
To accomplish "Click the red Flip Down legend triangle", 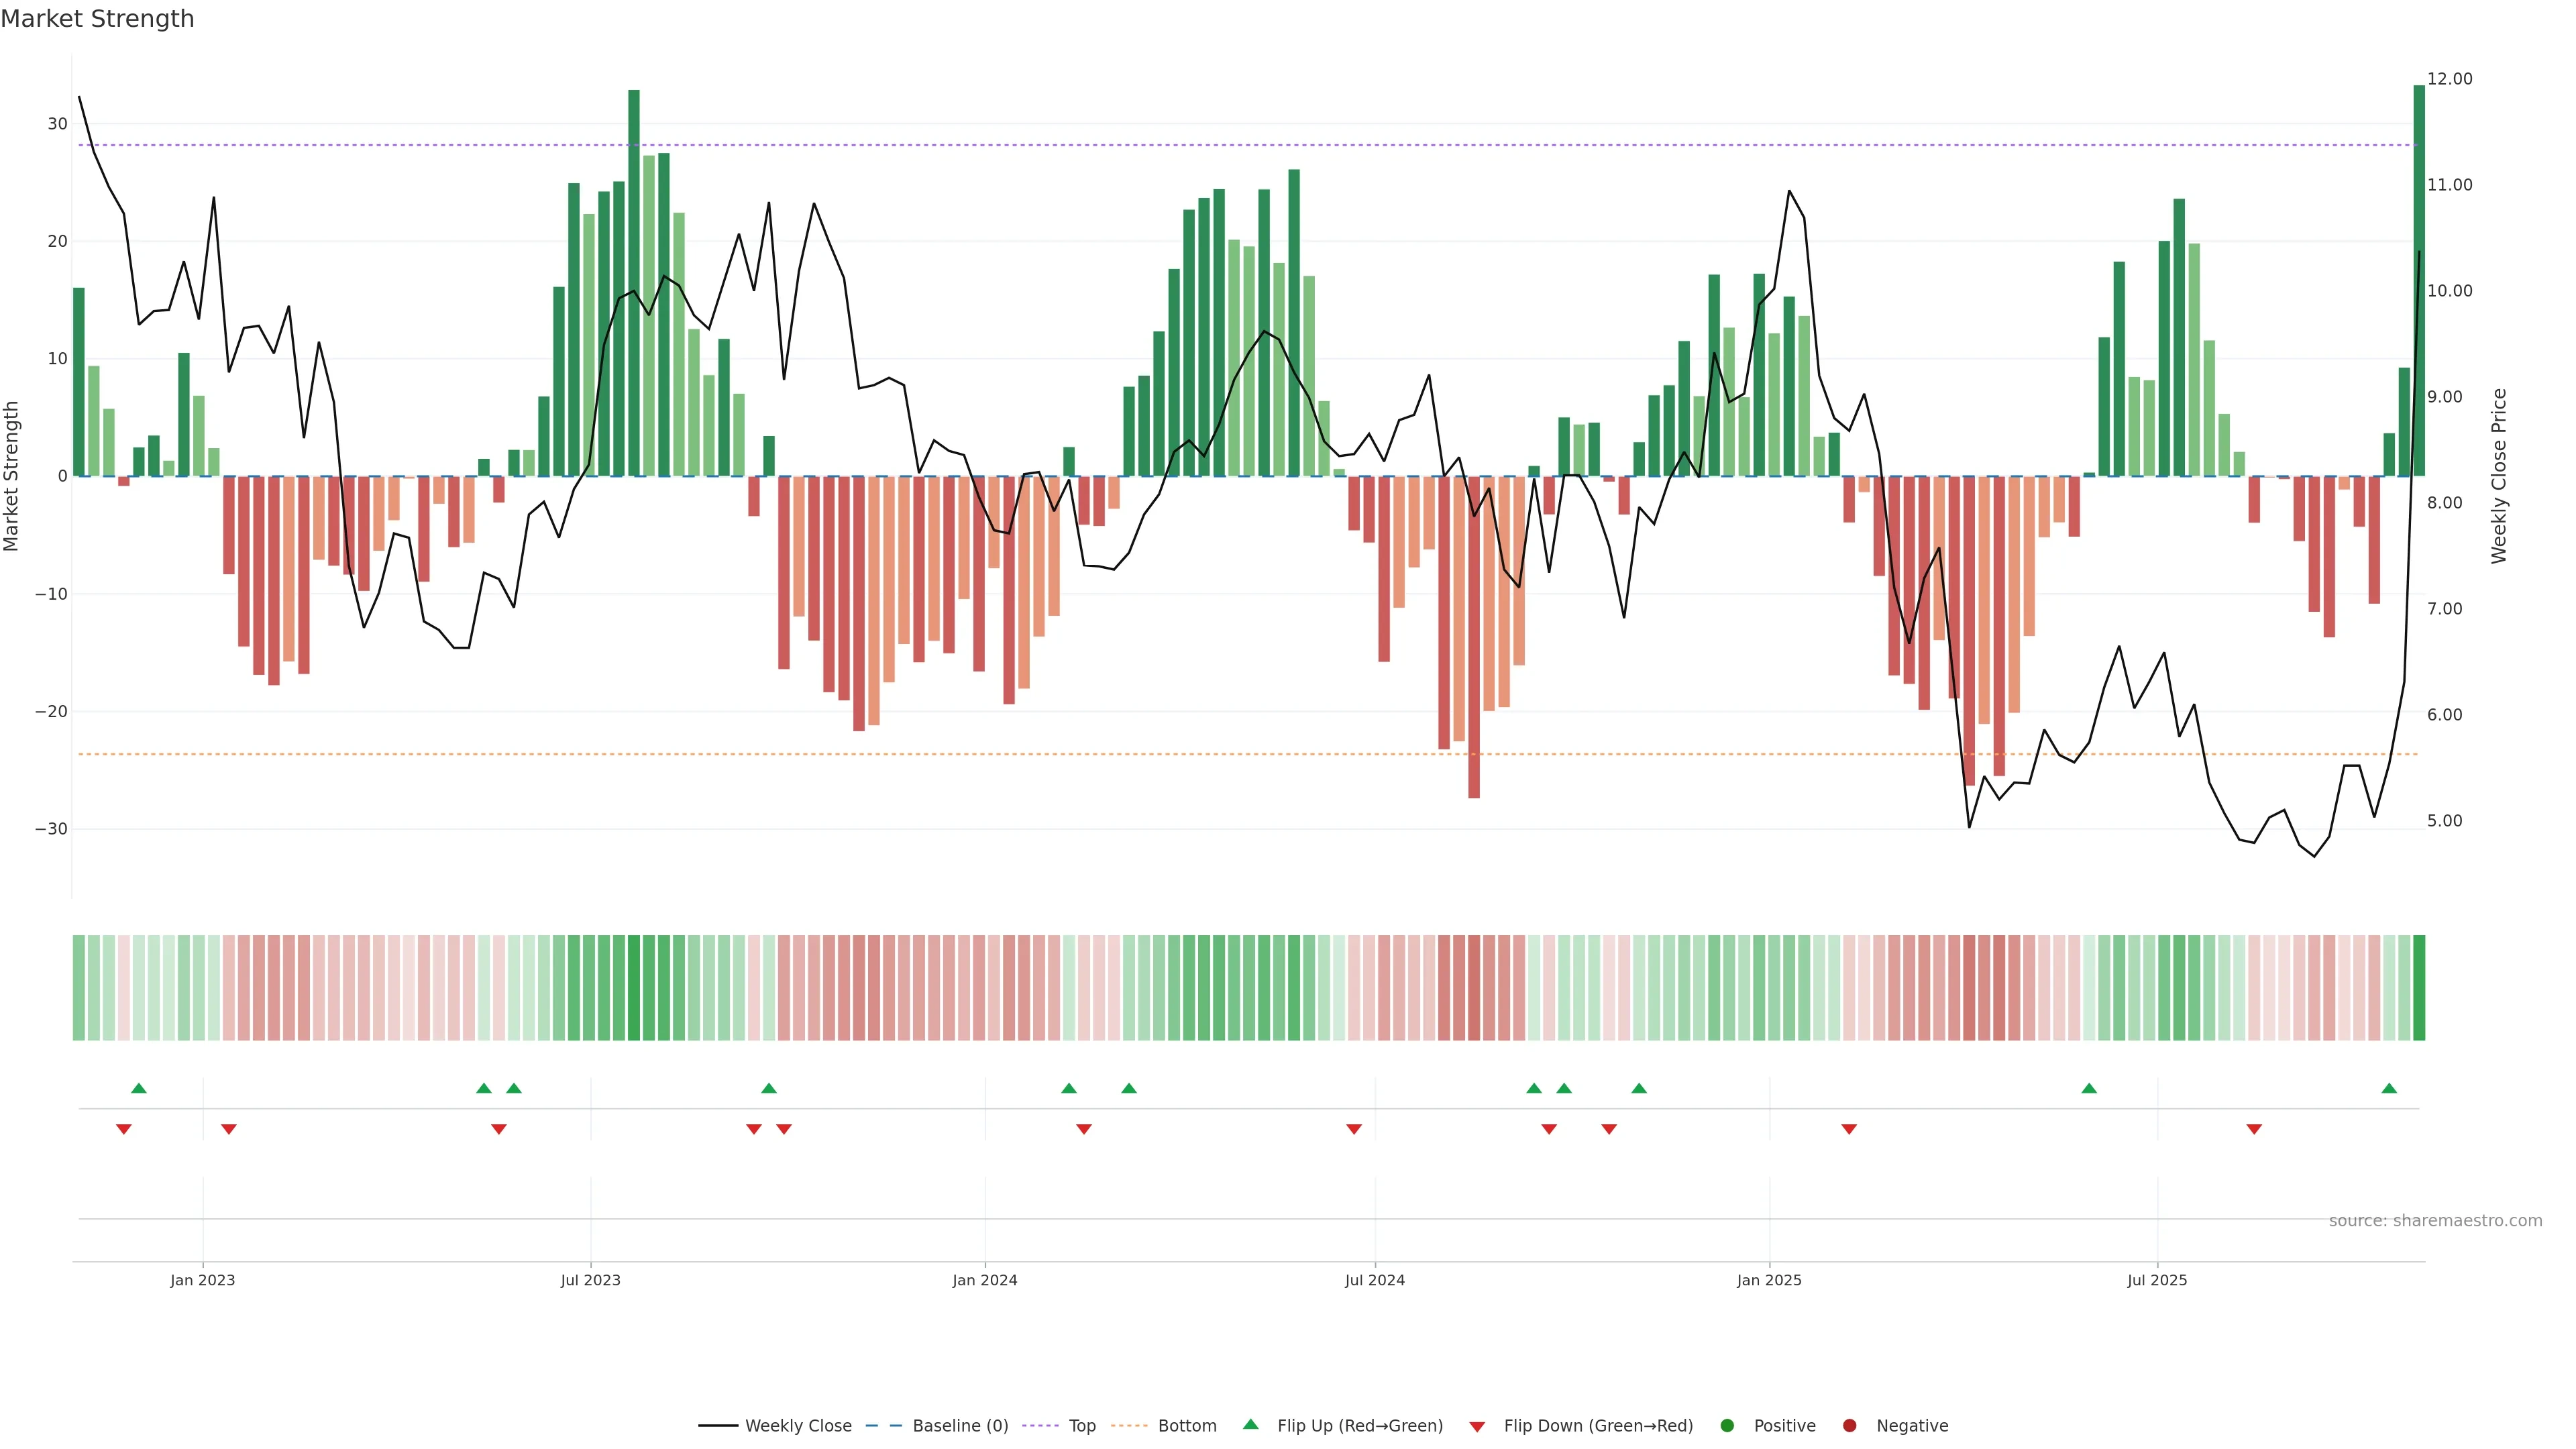I will tap(1477, 1426).
